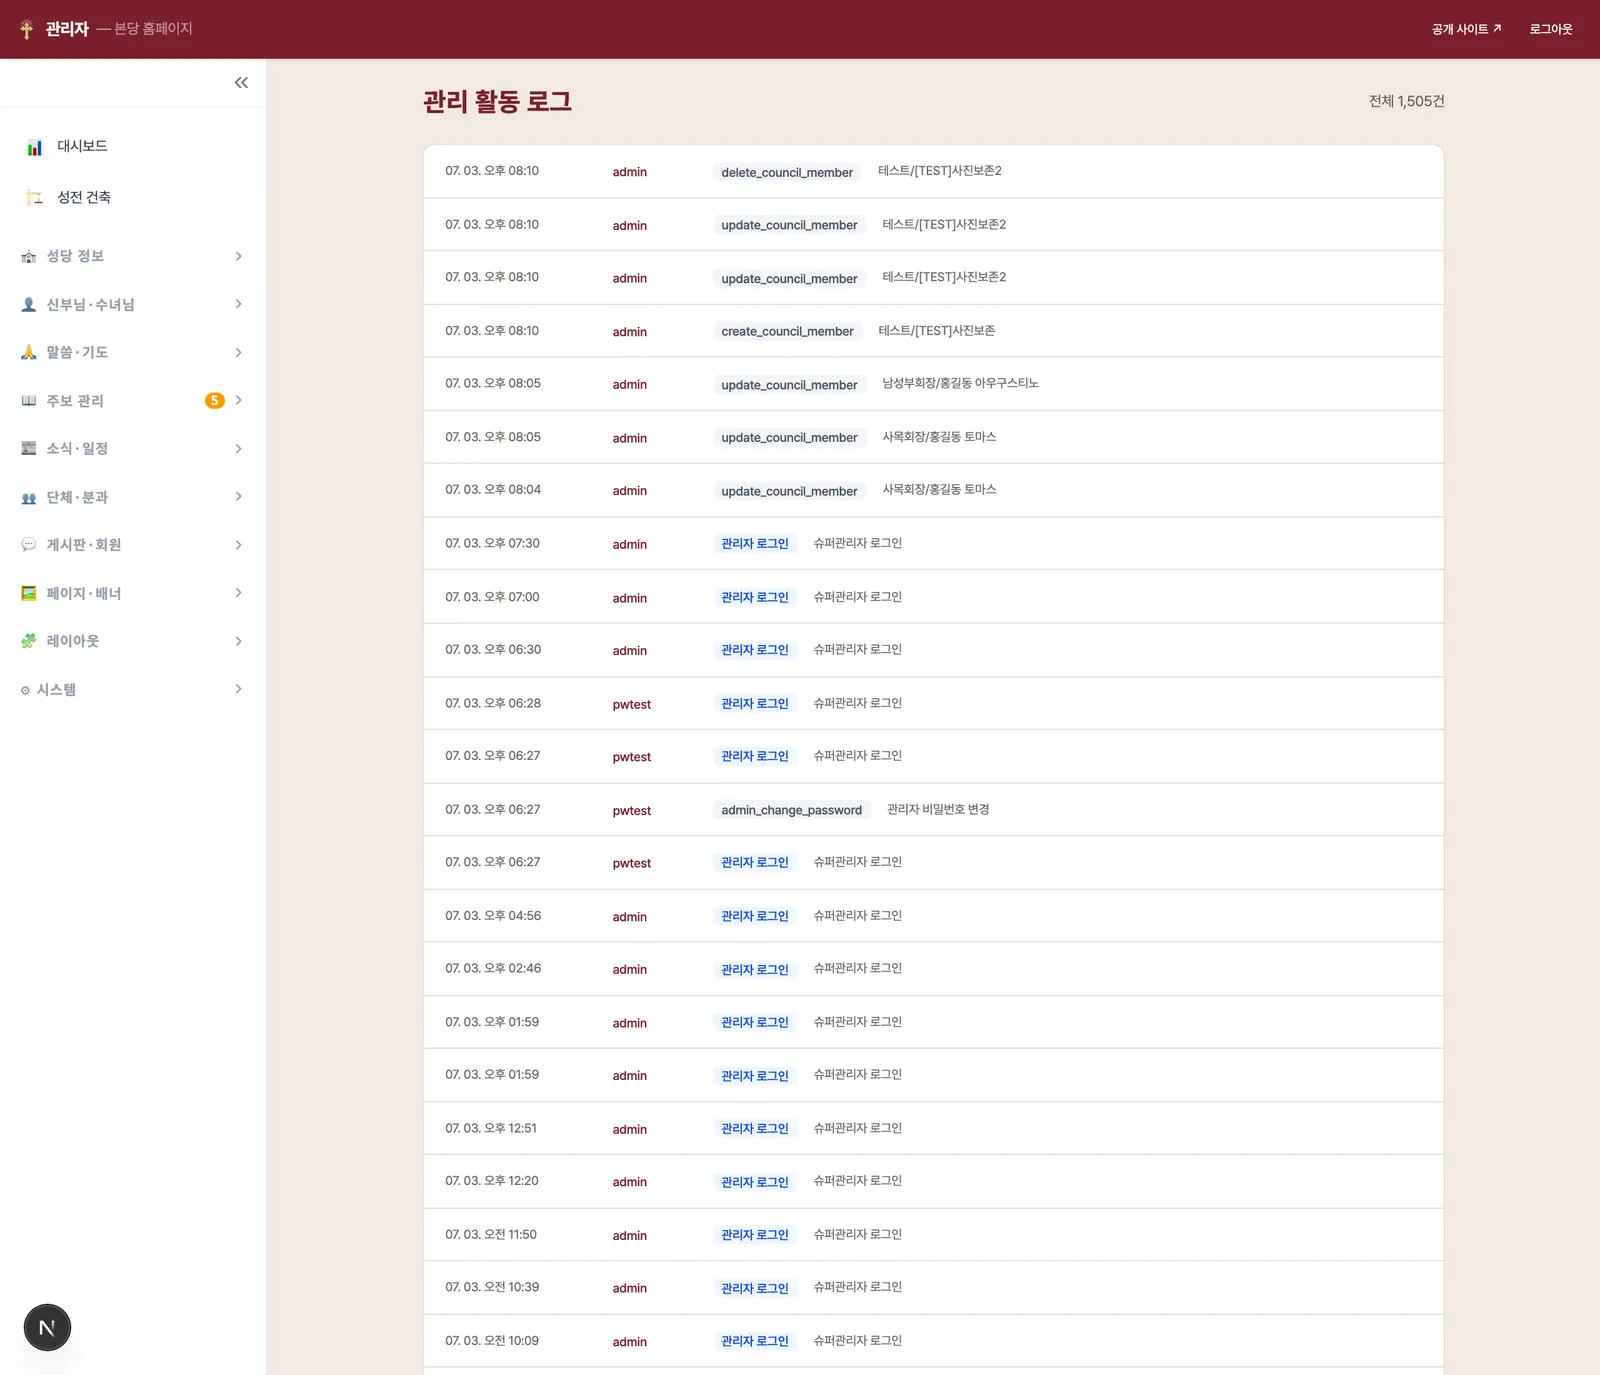Collapse sidebar with double-chevron icon

pyautogui.click(x=241, y=83)
